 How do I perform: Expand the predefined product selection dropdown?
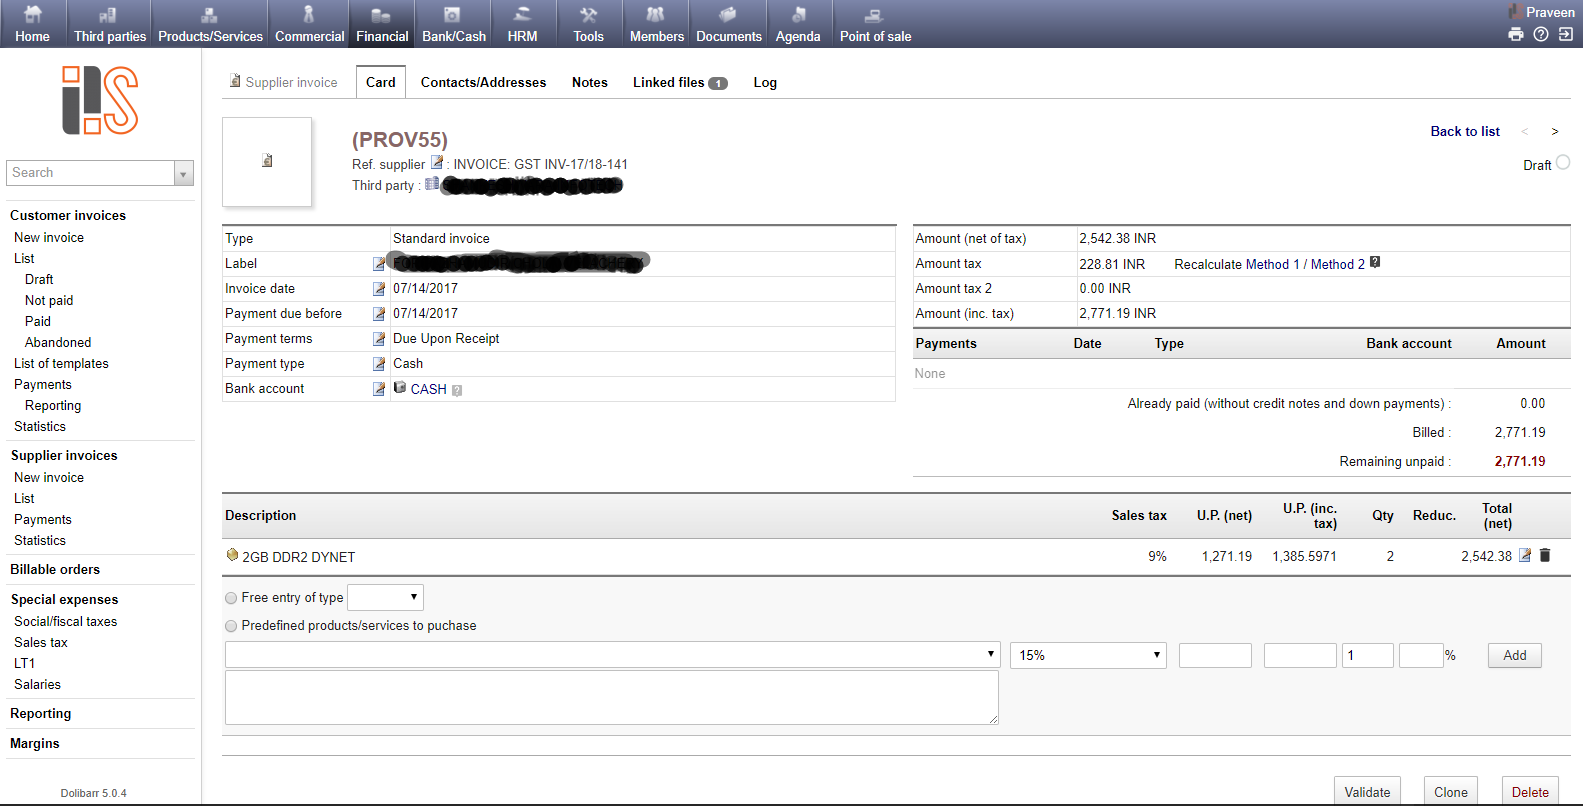(x=612, y=654)
